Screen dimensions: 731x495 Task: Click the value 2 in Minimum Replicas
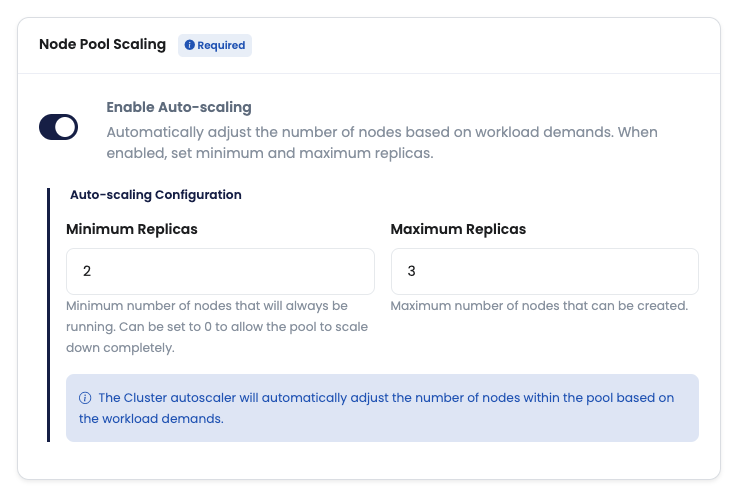(88, 271)
